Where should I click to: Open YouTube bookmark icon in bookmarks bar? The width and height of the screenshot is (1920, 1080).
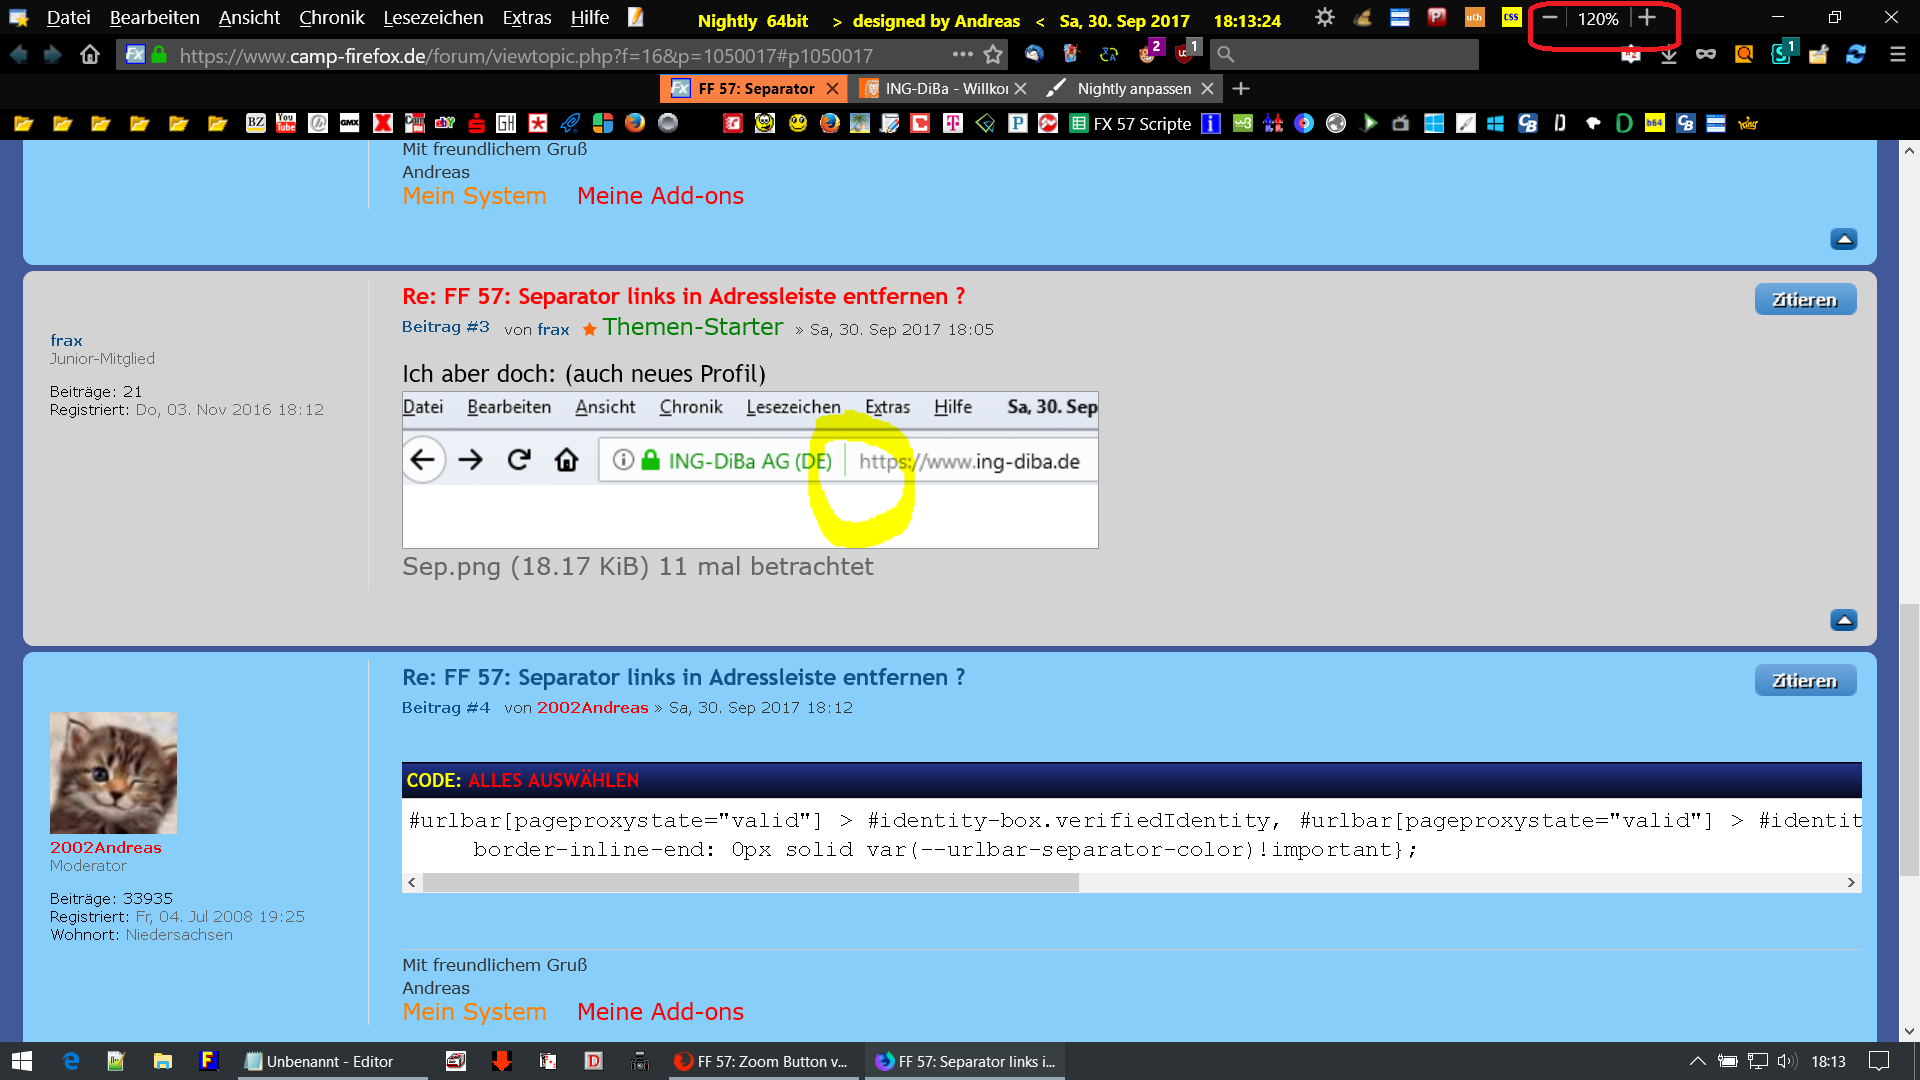pyautogui.click(x=286, y=123)
